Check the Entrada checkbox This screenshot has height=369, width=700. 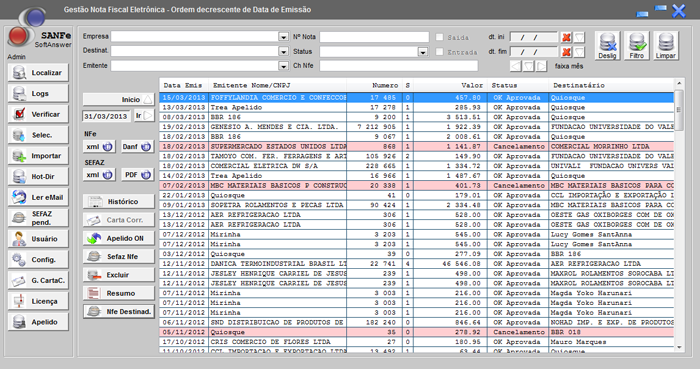point(439,52)
